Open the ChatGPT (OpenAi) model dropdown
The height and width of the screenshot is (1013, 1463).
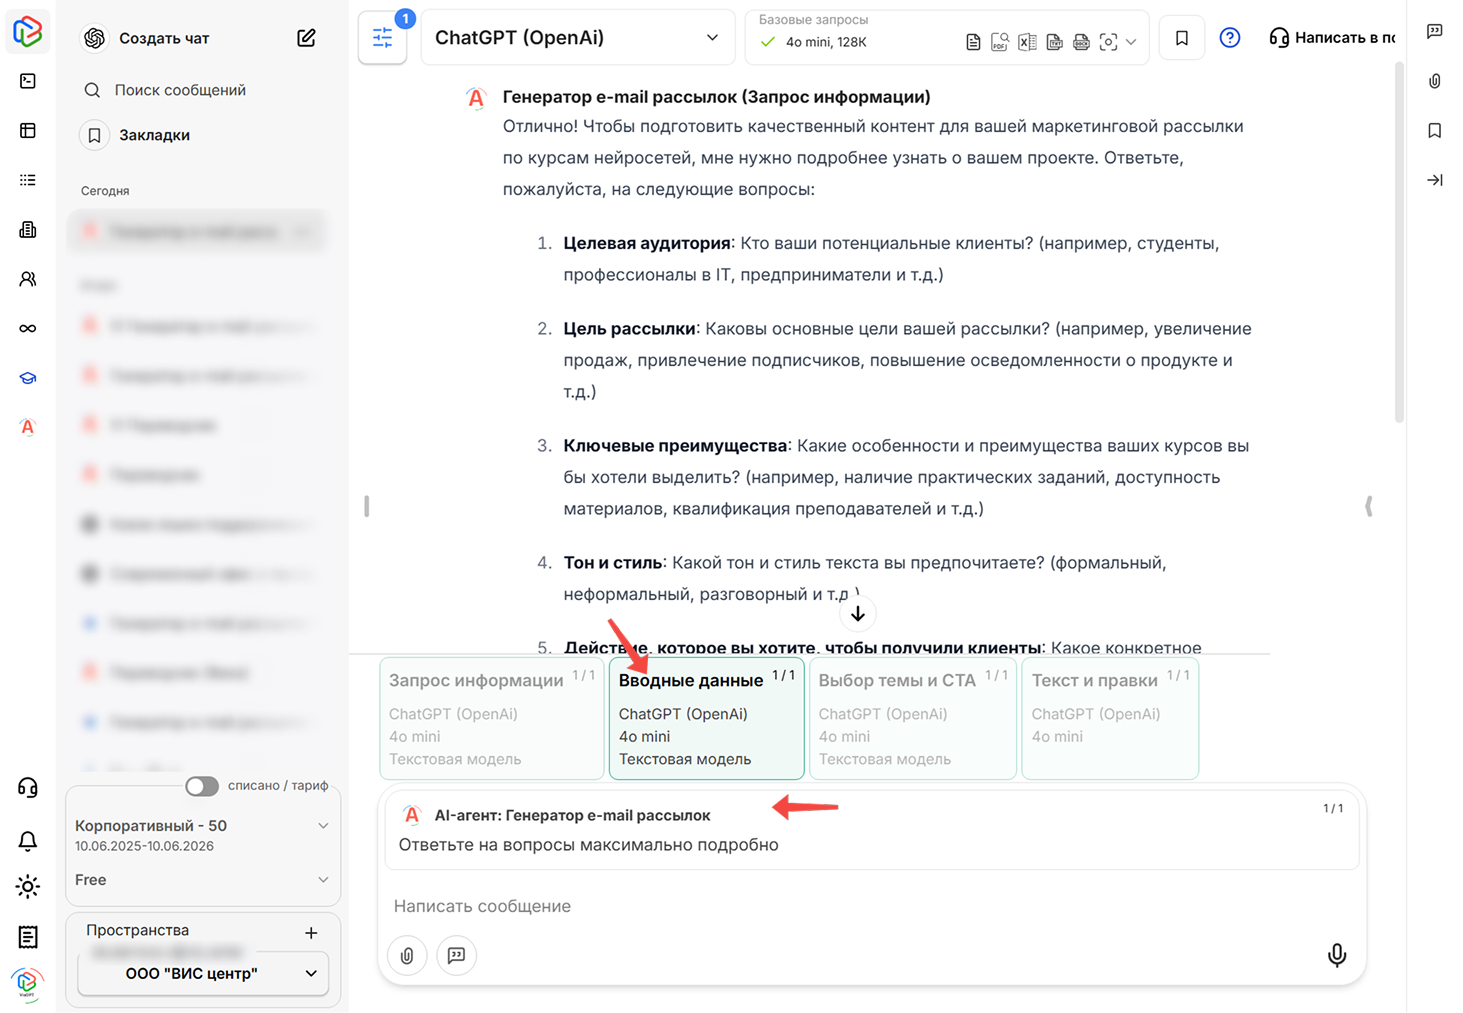click(x=577, y=38)
